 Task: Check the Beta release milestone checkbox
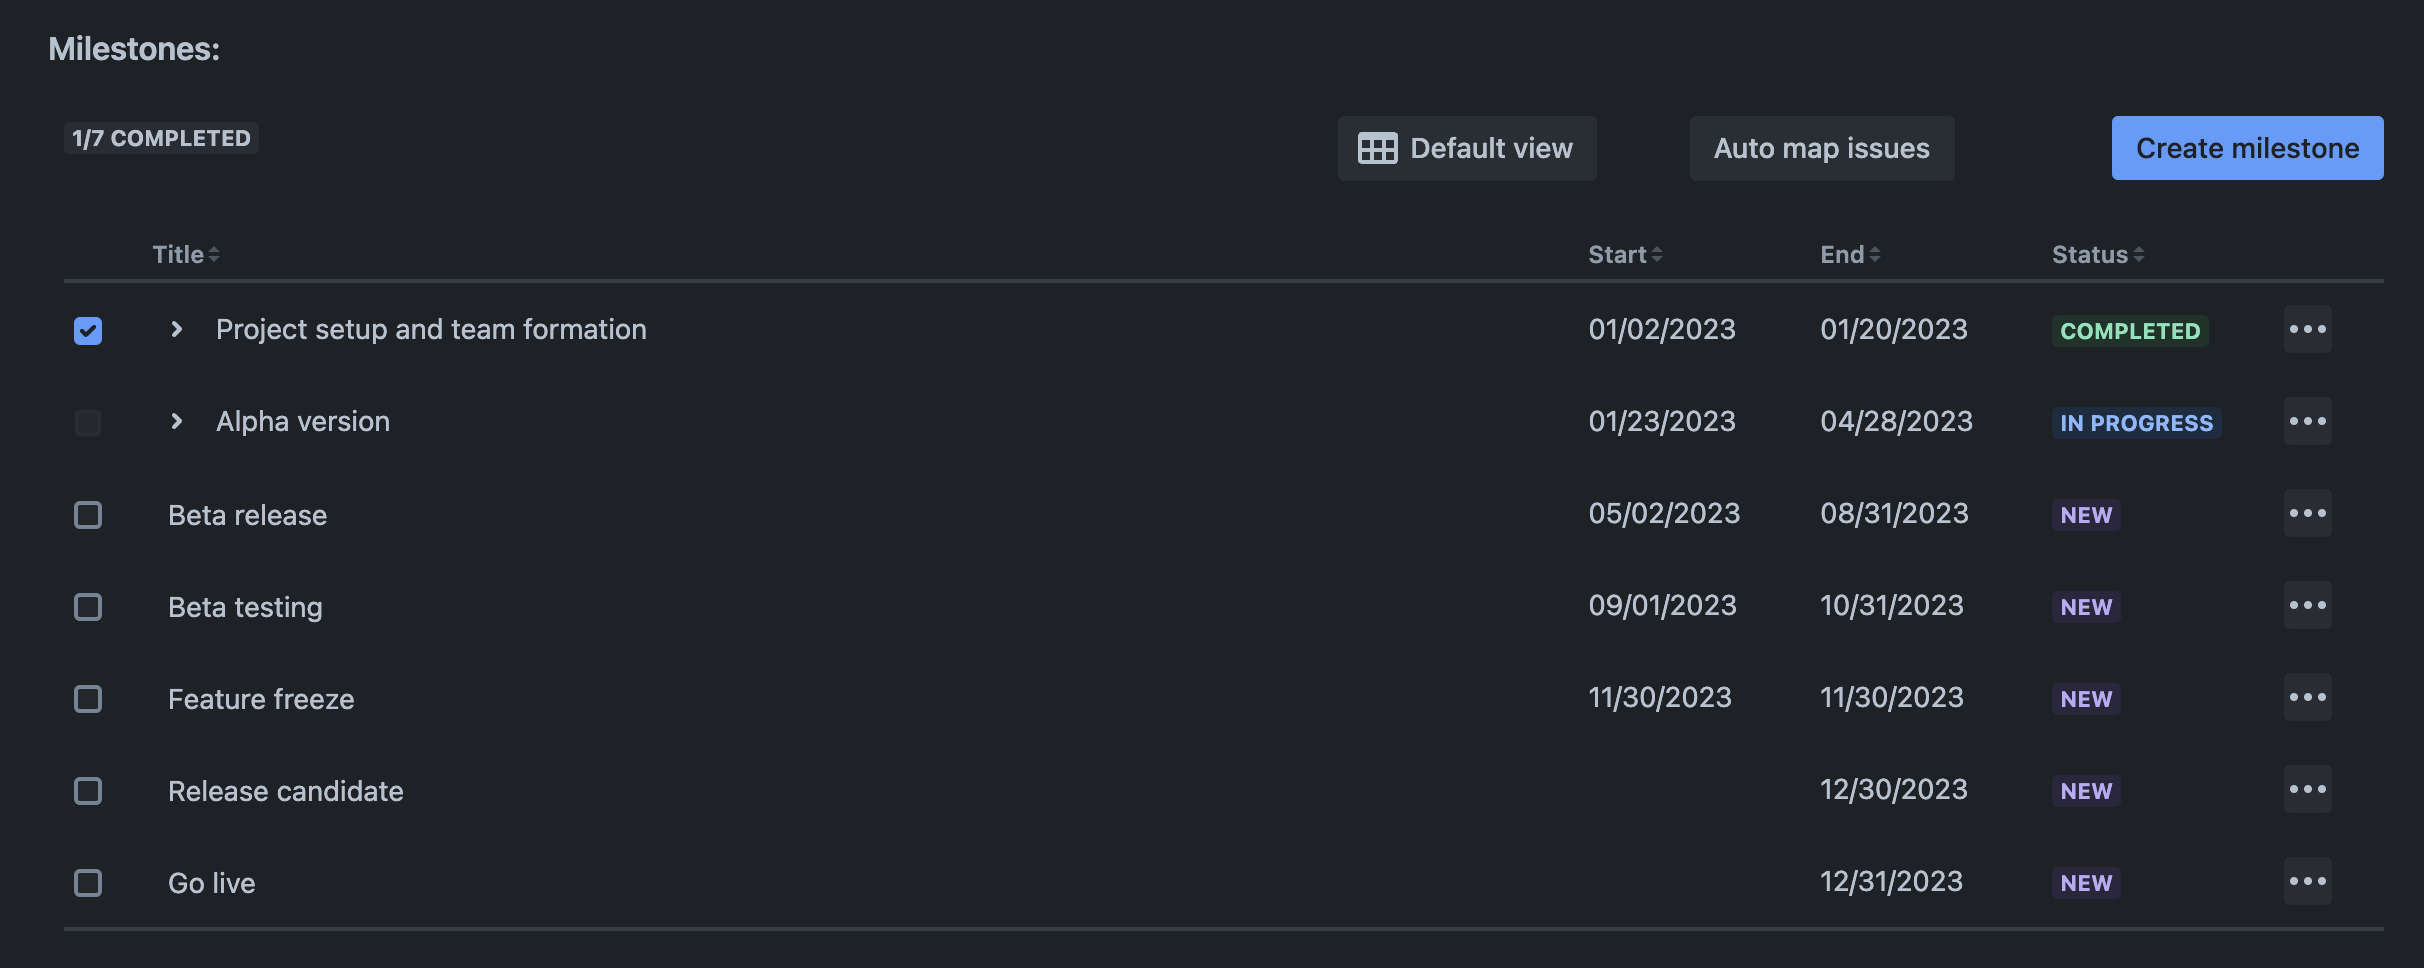point(88,515)
